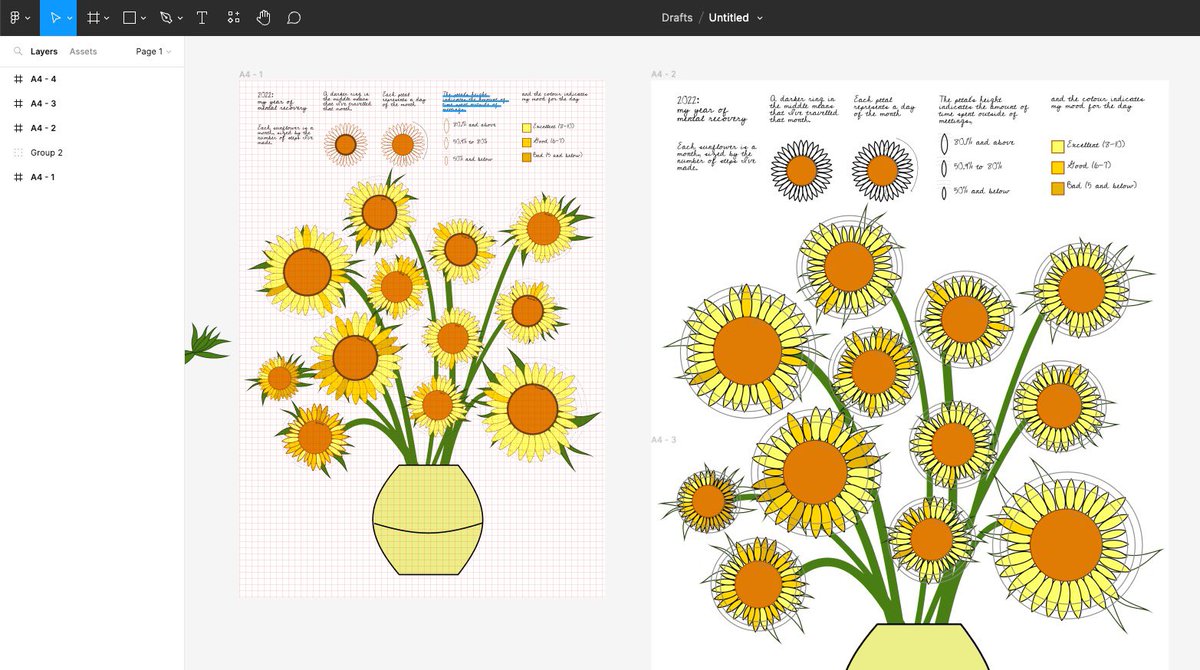Select the Good swatch in A4 - 2
Image resolution: width=1200 pixels, height=670 pixels.
[x=1058, y=166]
